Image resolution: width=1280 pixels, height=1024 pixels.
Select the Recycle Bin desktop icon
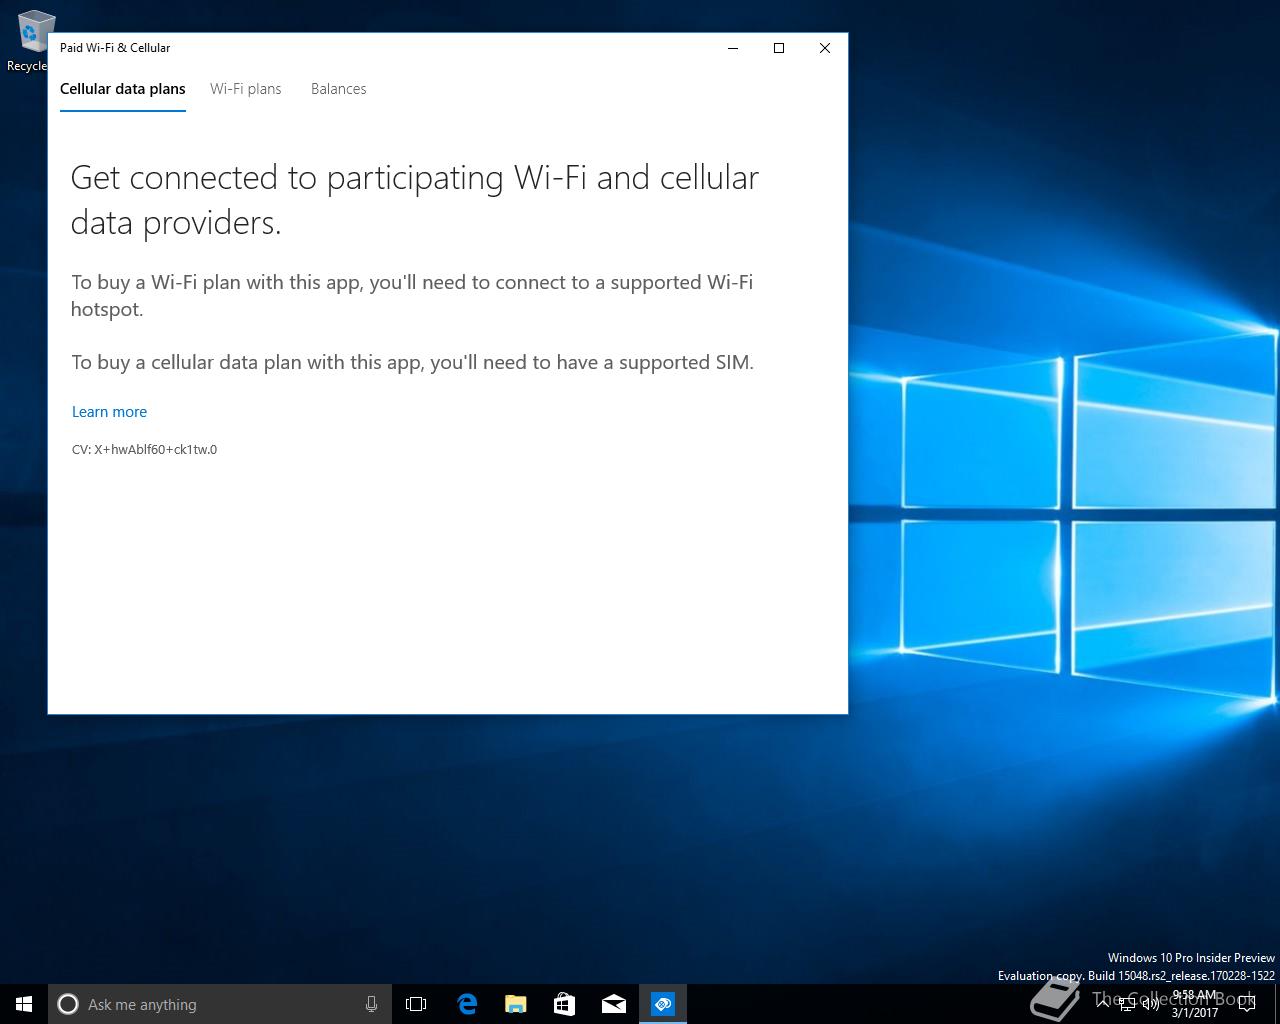click(28, 40)
